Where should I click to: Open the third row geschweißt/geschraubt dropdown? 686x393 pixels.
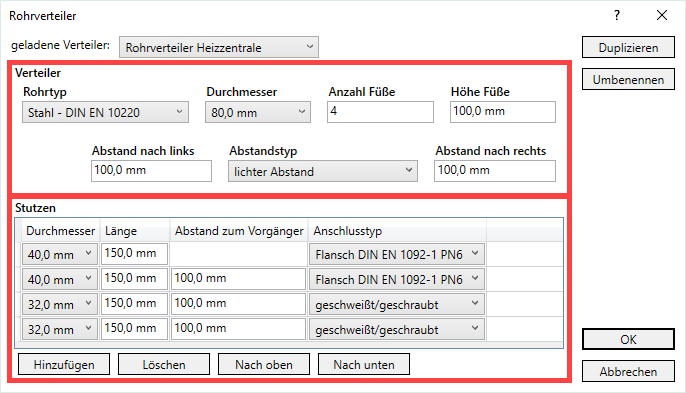[397, 304]
